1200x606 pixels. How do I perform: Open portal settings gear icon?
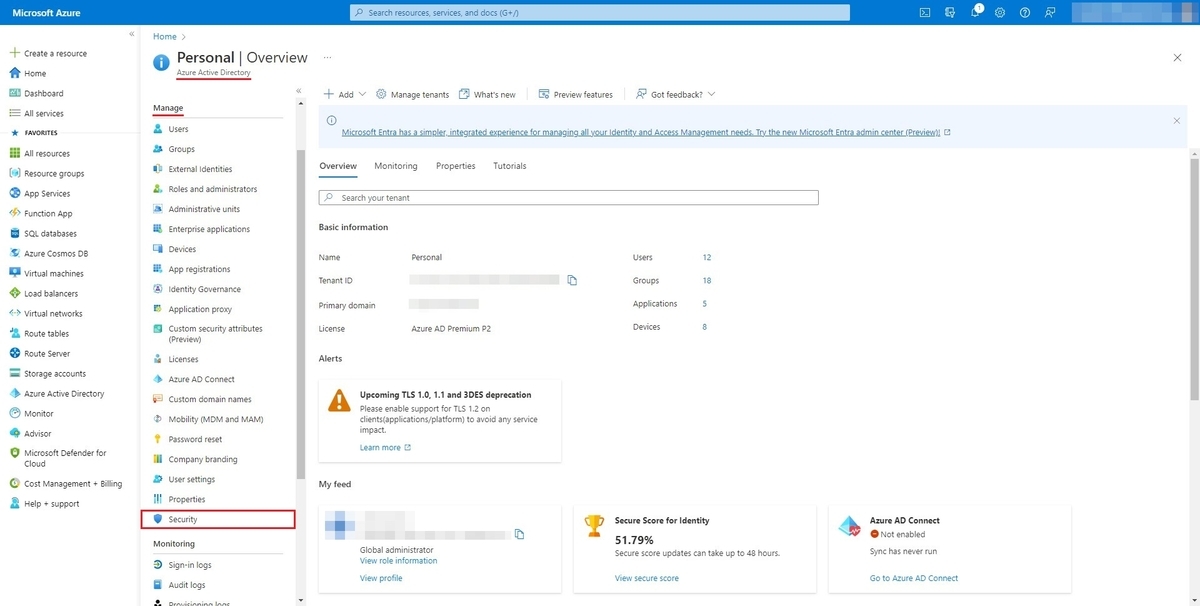pyautogui.click(x=1000, y=13)
